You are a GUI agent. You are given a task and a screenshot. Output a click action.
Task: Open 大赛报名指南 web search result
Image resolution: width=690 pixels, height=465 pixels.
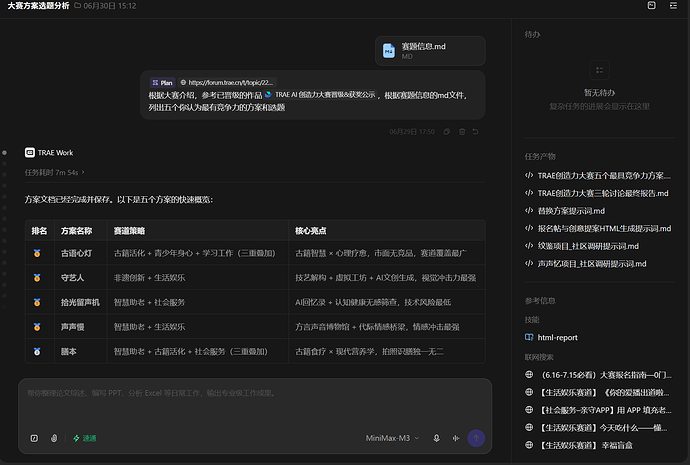[598, 375]
